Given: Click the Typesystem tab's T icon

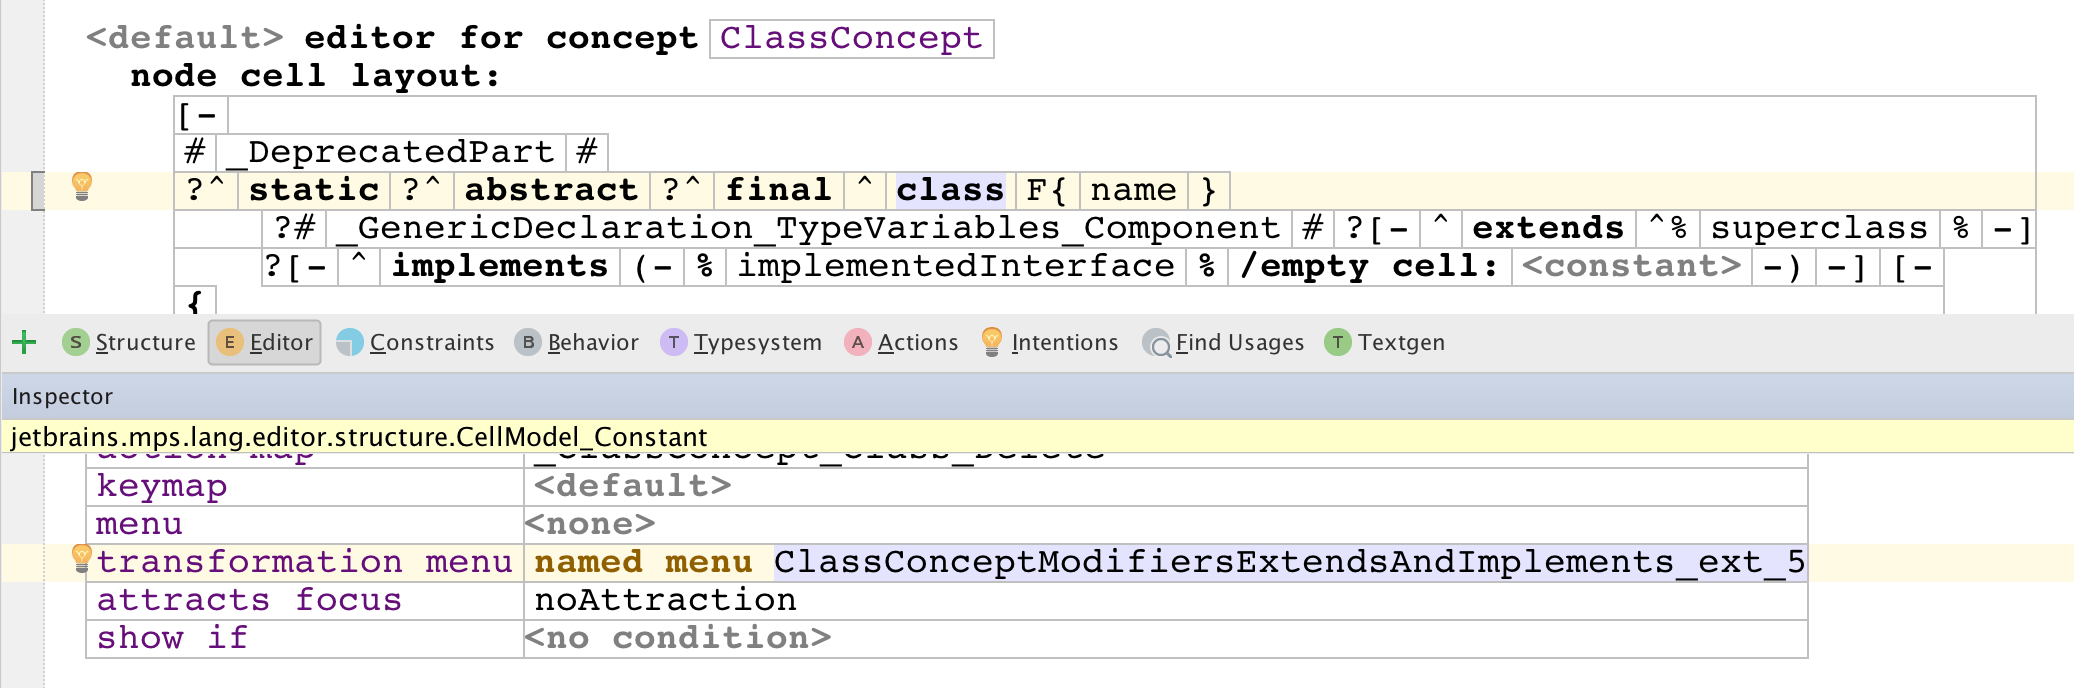Looking at the screenshot, I should tap(674, 343).
